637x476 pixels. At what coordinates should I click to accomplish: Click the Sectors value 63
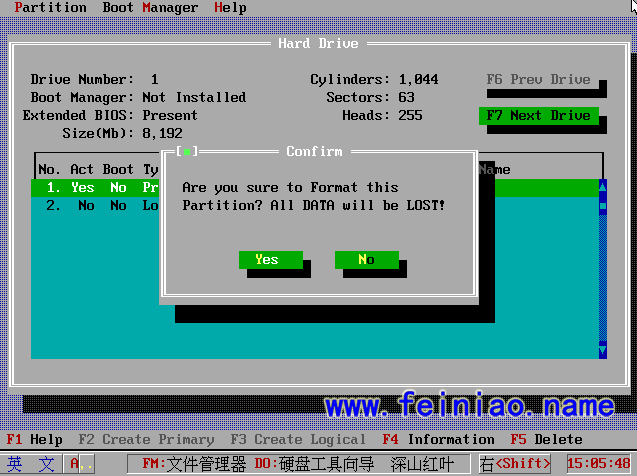coord(406,97)
